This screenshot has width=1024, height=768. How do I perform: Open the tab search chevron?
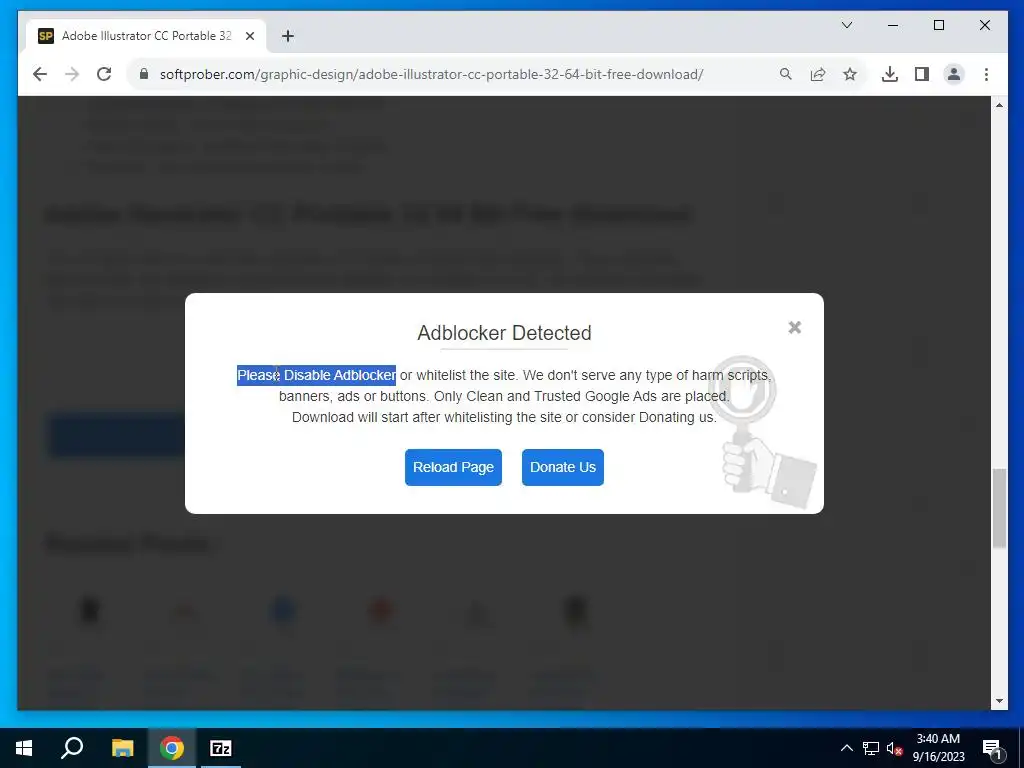click(x=846, y=25)
